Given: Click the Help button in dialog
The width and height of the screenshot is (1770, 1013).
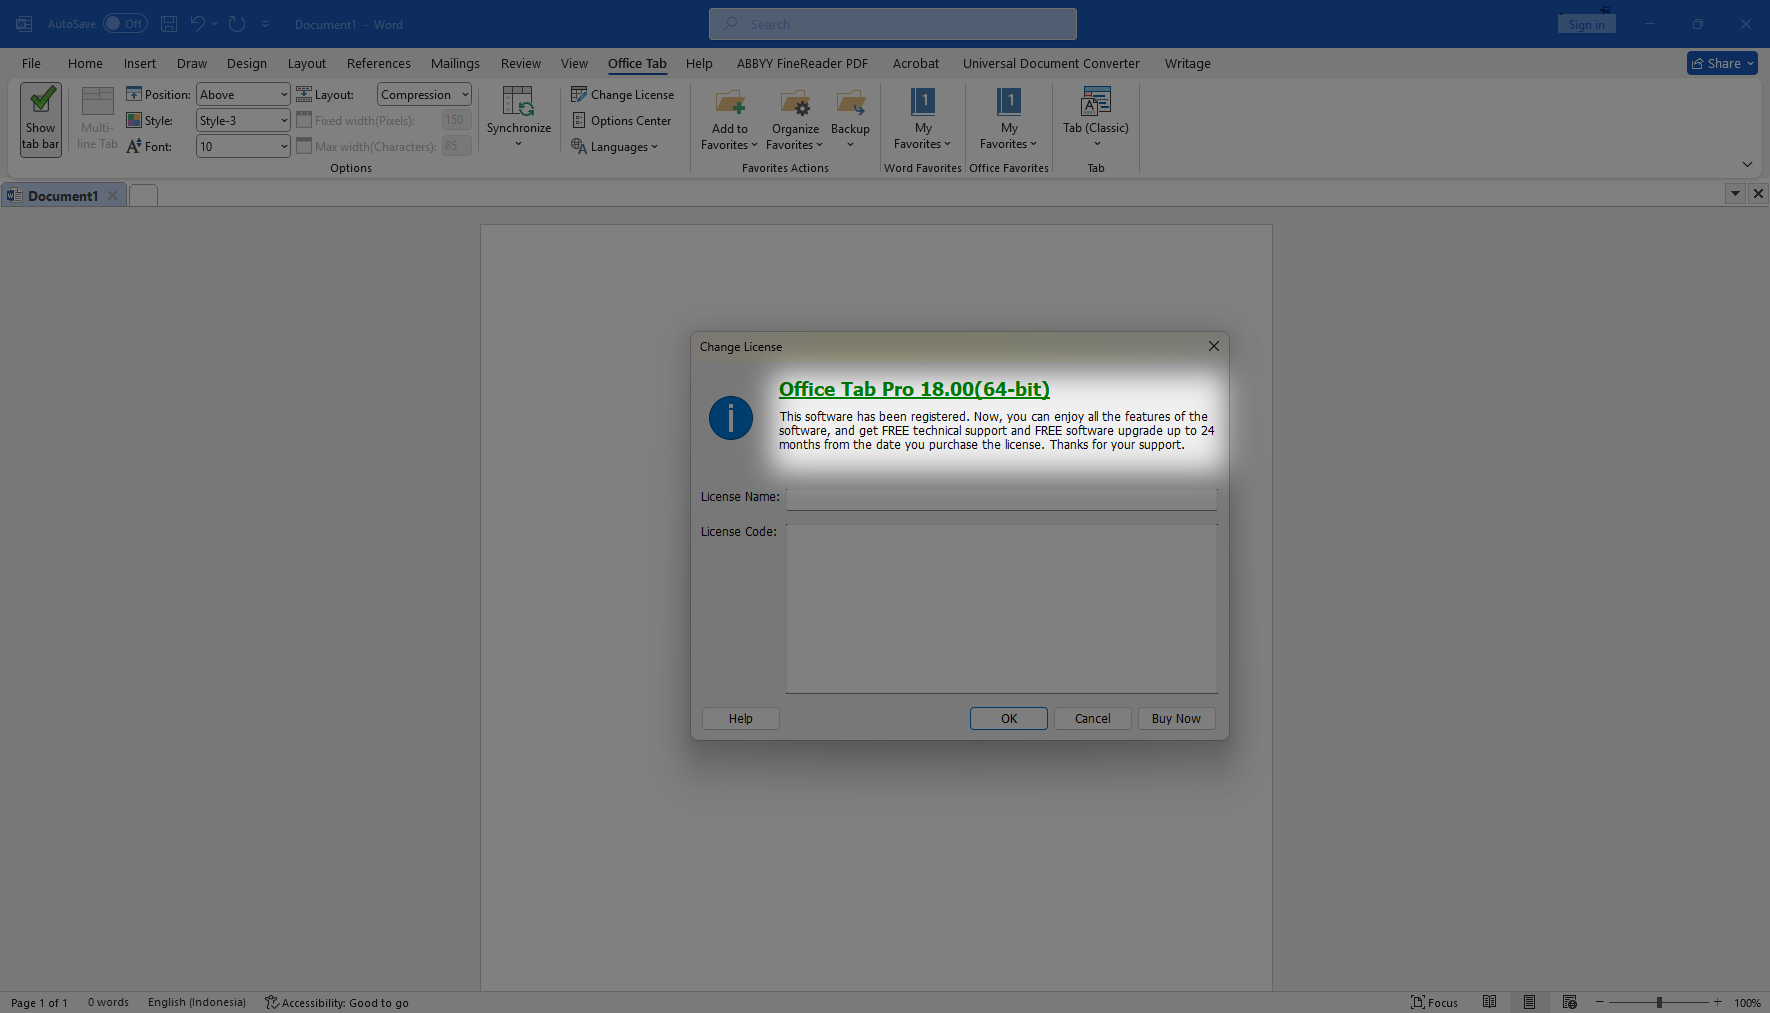Looking at the screenshot, I should coord(740,718).
